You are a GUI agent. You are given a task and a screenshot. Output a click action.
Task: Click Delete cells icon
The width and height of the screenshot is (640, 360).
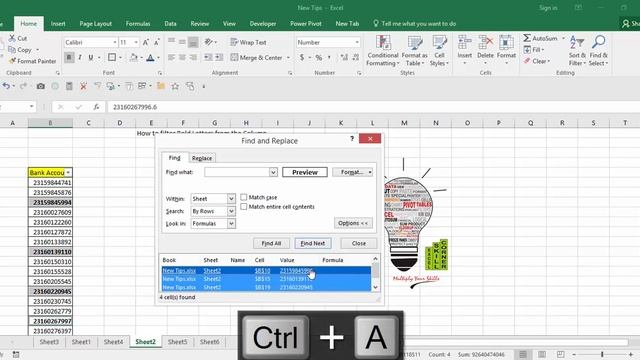[x=485, y=42]
